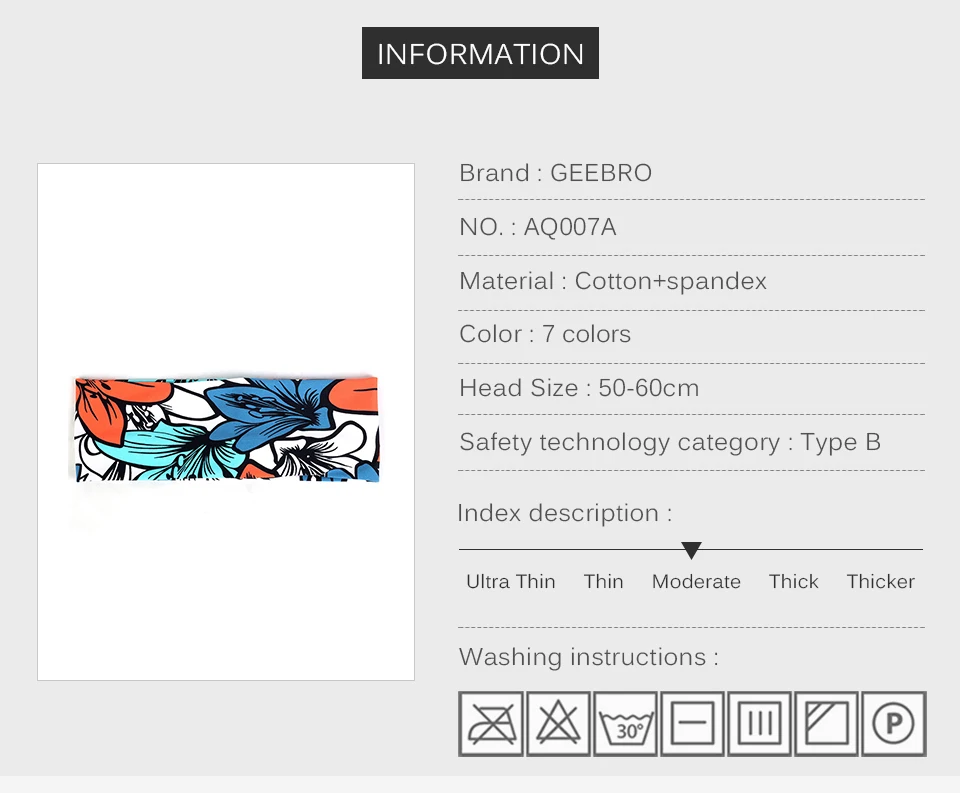Select the Thicker thickness label
This screenshot has width=960, height=793.
pos(880,581)
